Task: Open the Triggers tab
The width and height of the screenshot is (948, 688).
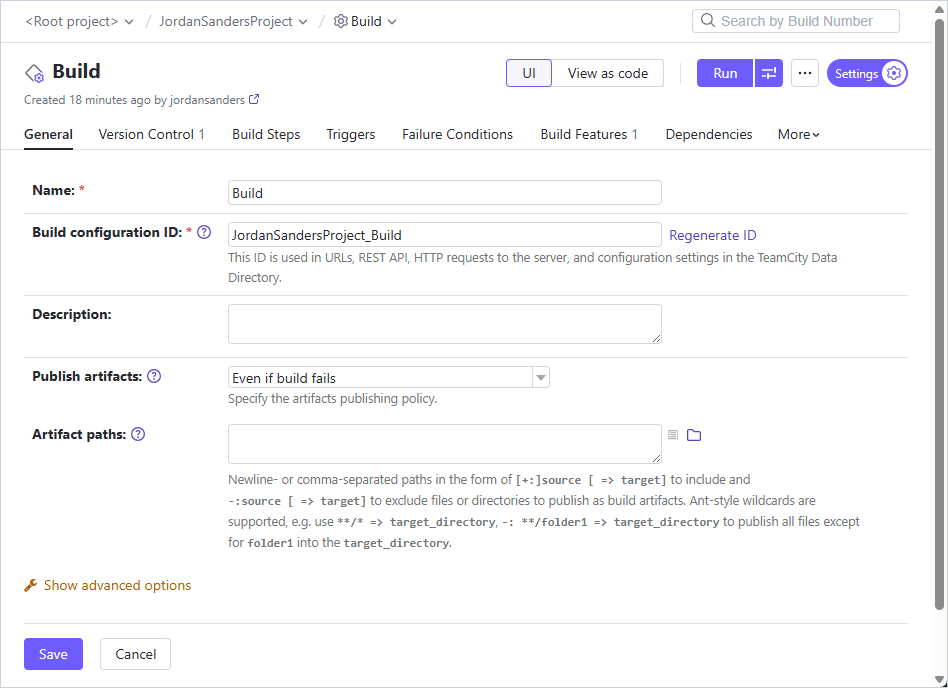Action: tap(351, 134)
